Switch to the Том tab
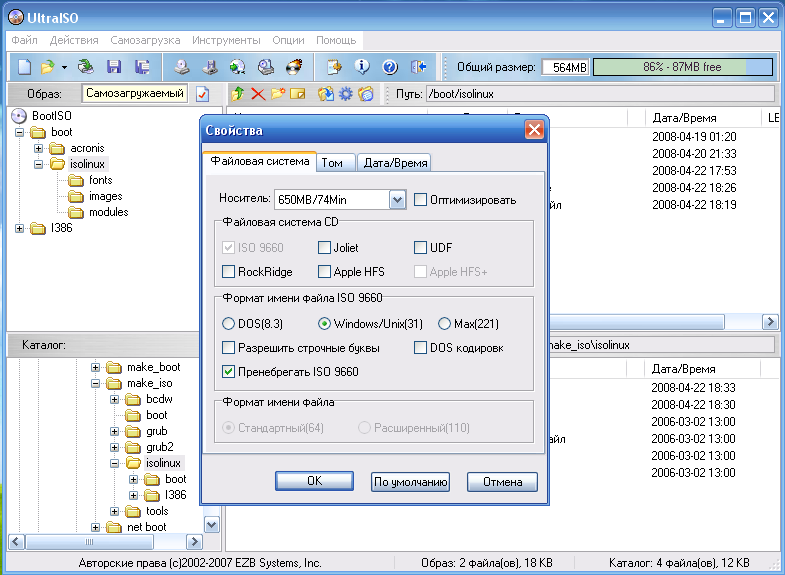The image size is (785, 575). coord(336,163)
